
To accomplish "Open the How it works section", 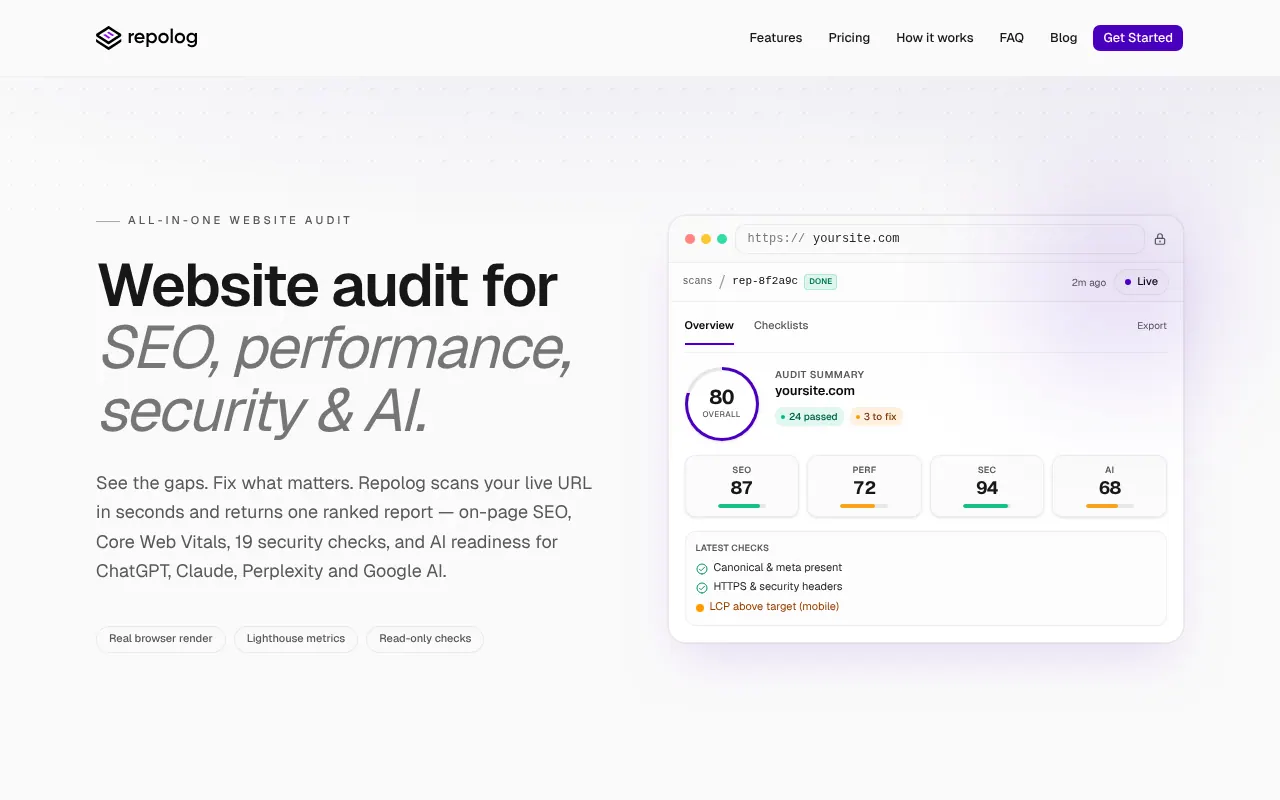I will pos(935,38).
